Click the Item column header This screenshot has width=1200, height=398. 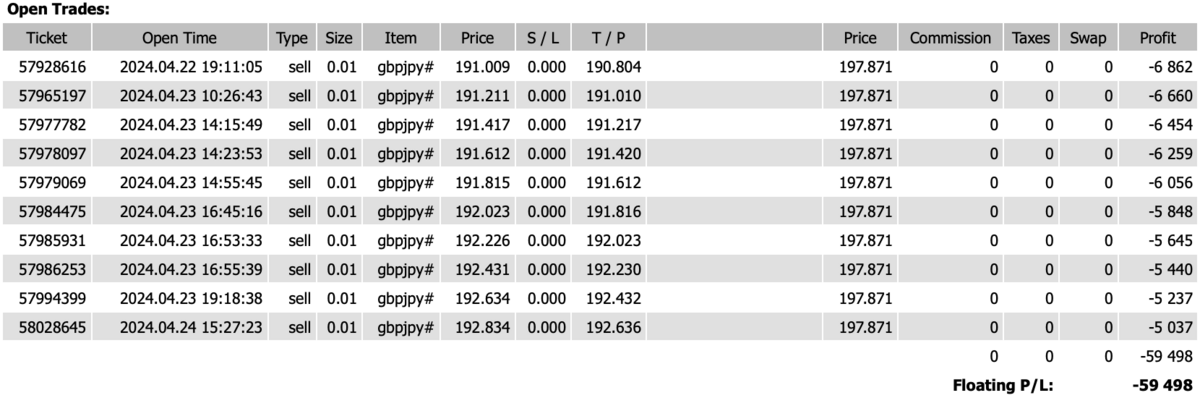pyautogui.click(x=401, y=38)
